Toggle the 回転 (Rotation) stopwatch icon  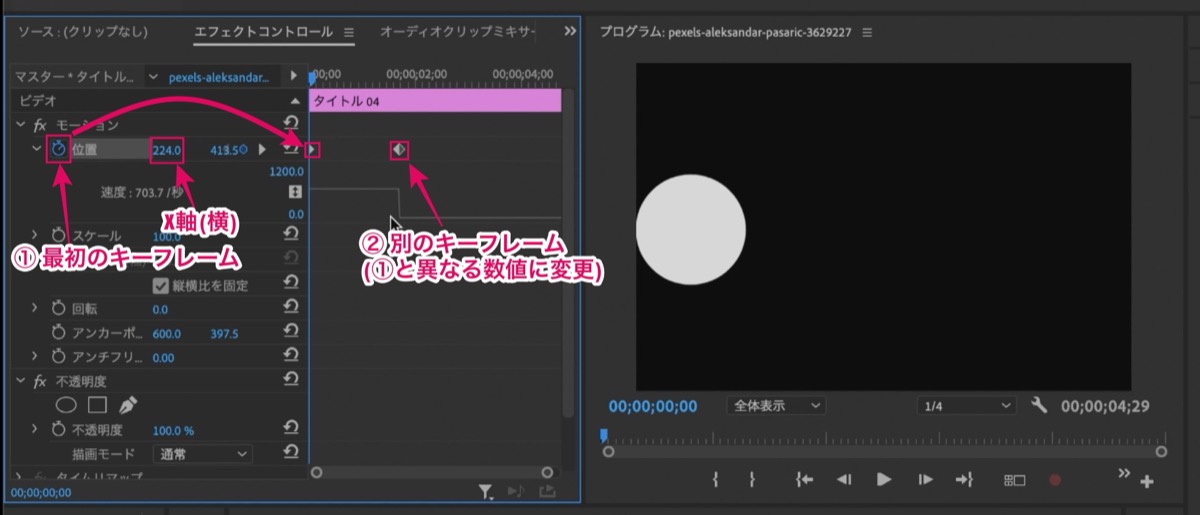(x=59, y=308)
